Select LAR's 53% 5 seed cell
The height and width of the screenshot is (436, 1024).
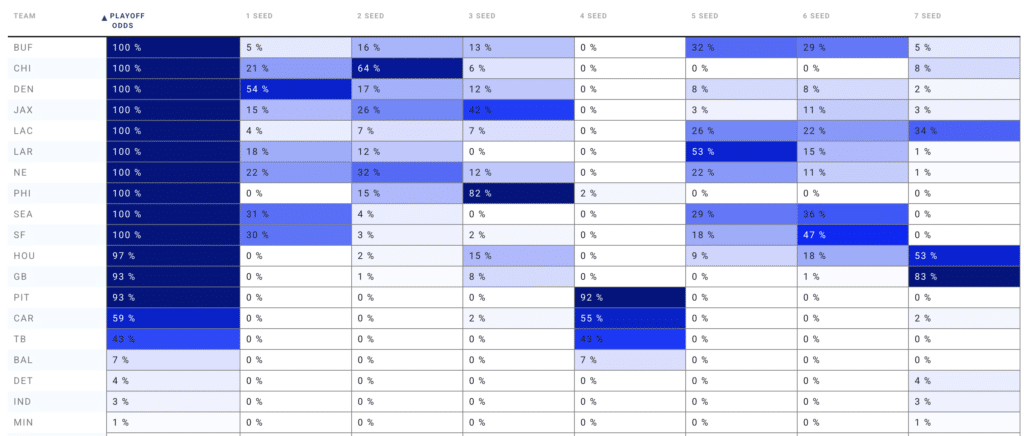740,151
